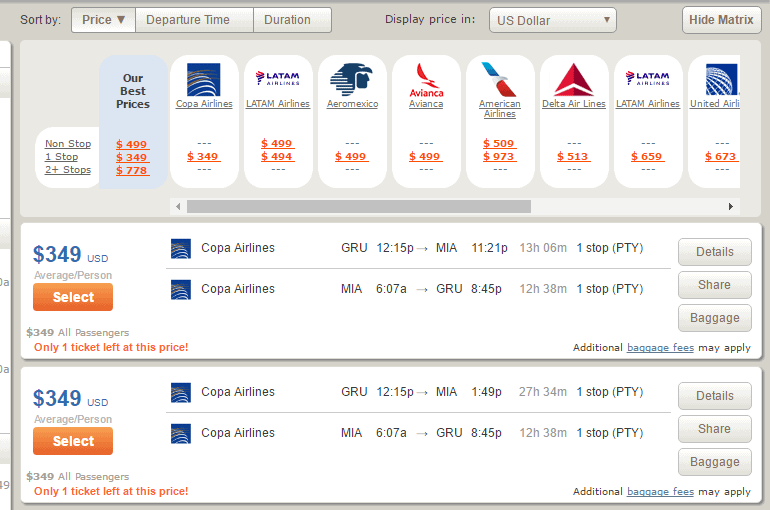Sort results by Duration
This screenshot has height=510, width=770.
click(287, 20)
